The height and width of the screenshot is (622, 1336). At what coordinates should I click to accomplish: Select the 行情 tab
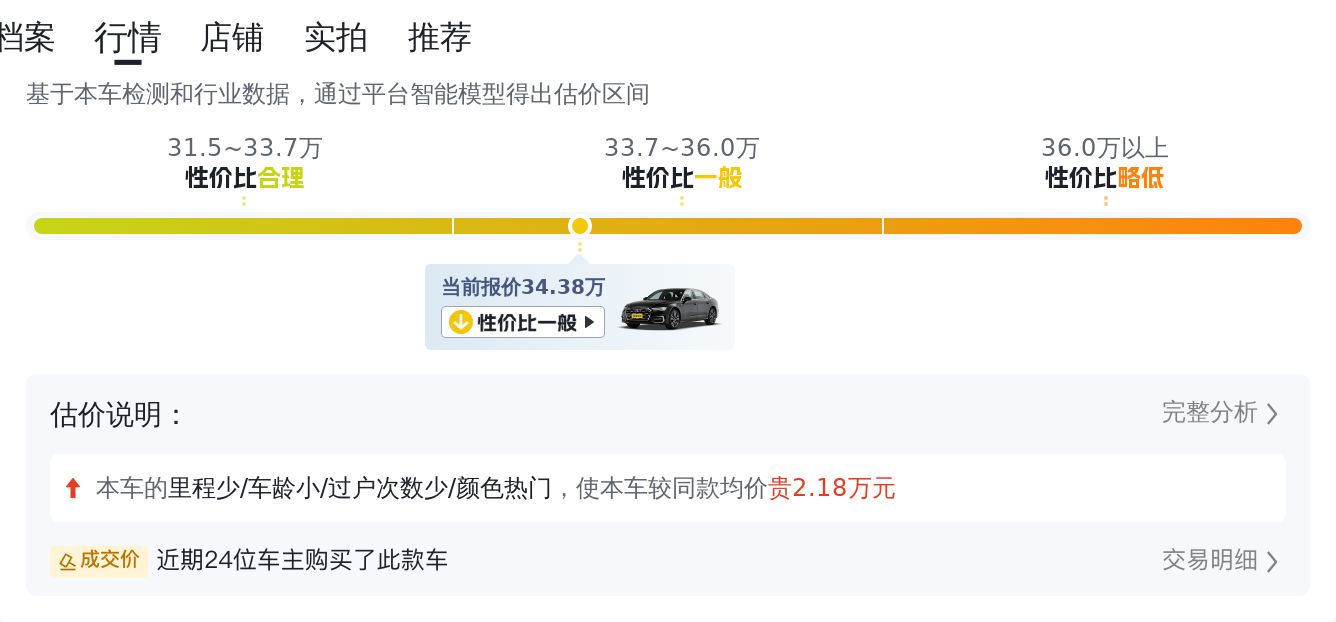coord(127,38)
